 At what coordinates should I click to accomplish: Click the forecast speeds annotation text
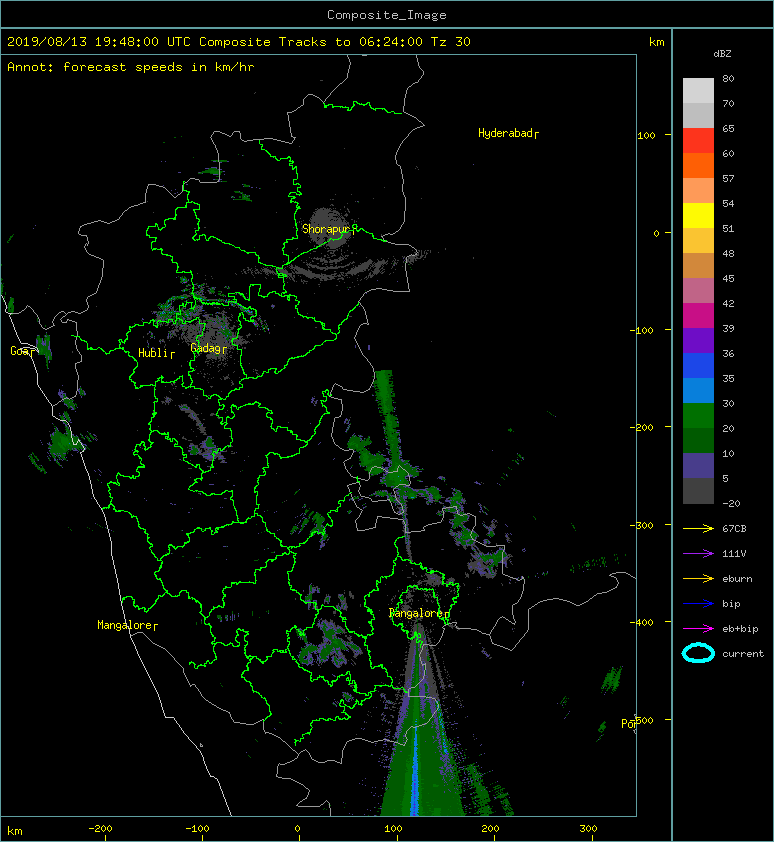[131, 67]
